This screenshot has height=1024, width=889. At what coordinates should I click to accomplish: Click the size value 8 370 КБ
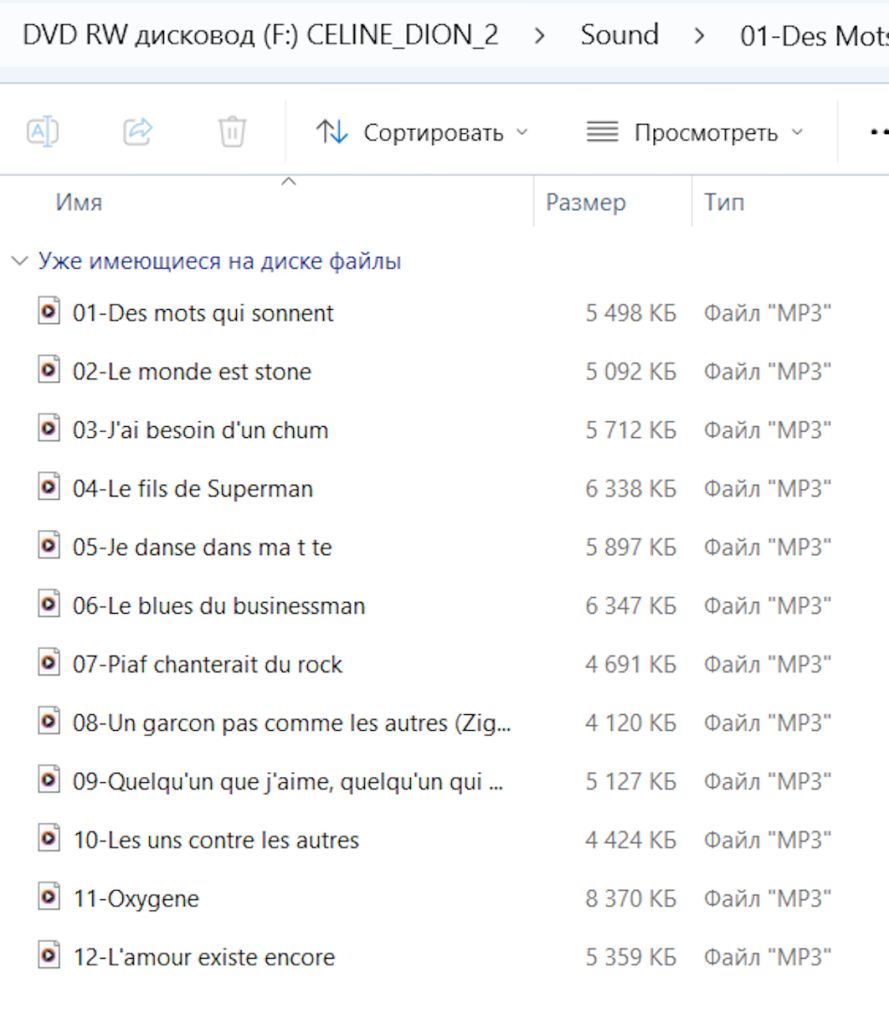click(630, 899)
